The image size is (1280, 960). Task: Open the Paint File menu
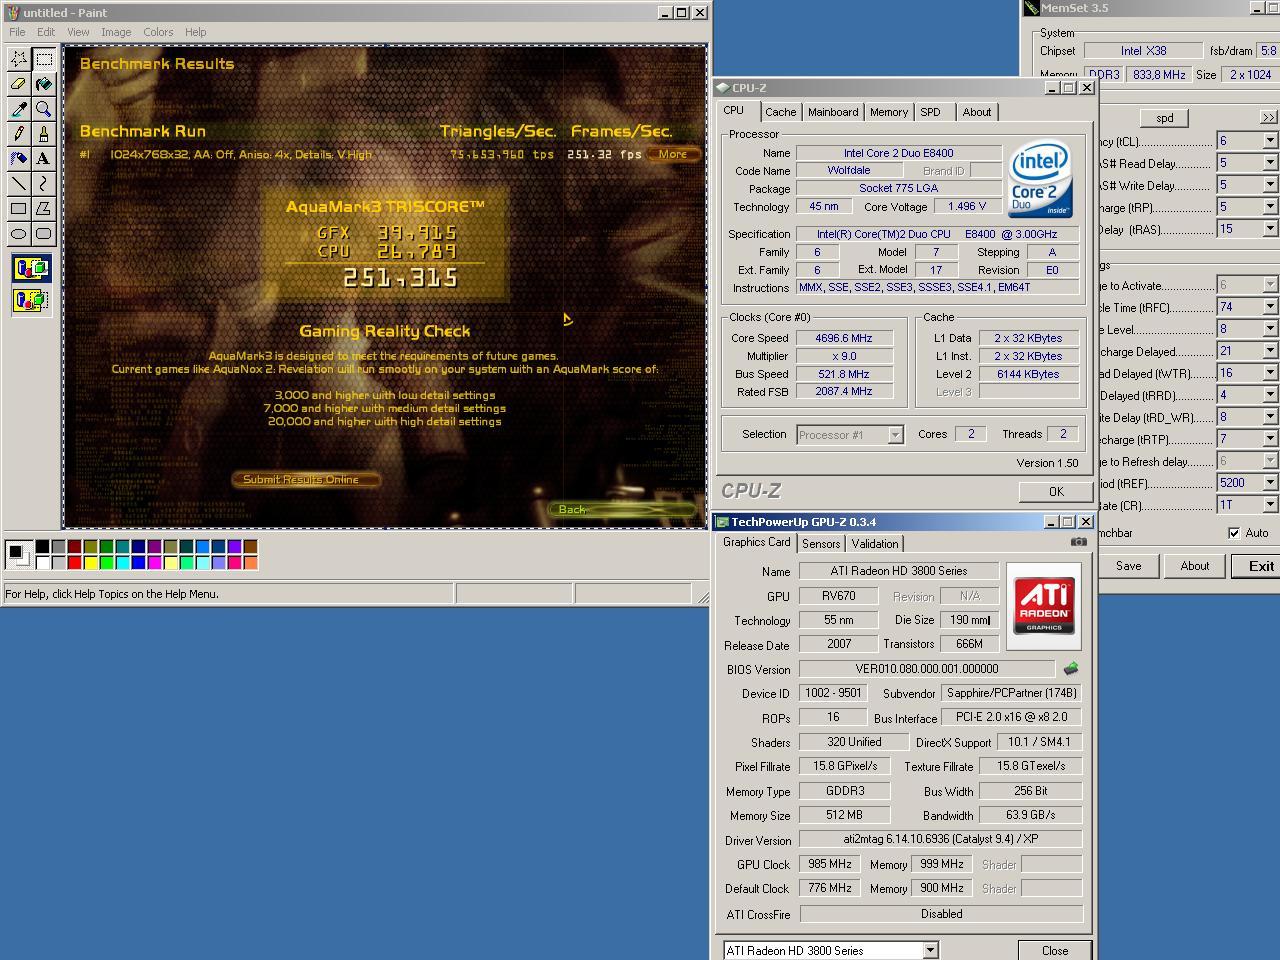click(x=17, y=32)
